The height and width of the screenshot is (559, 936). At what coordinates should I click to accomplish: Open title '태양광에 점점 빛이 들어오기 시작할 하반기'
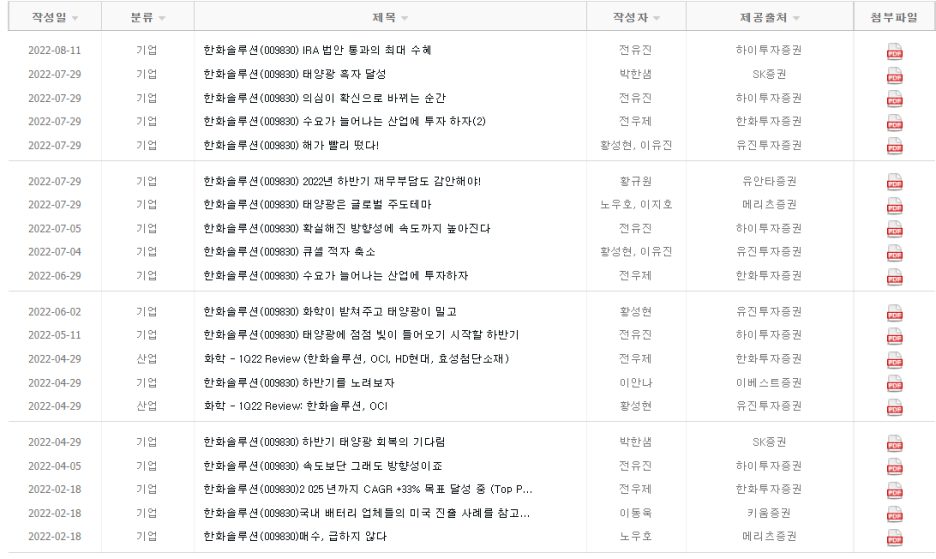click(361, 334)
